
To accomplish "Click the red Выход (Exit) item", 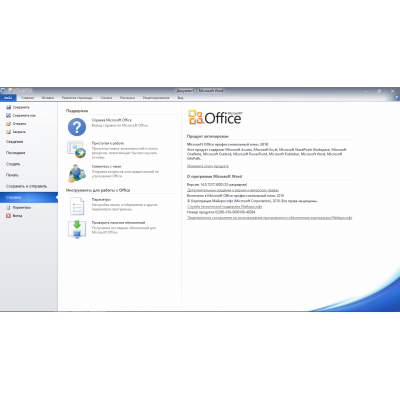I will [x=14, y=216].
